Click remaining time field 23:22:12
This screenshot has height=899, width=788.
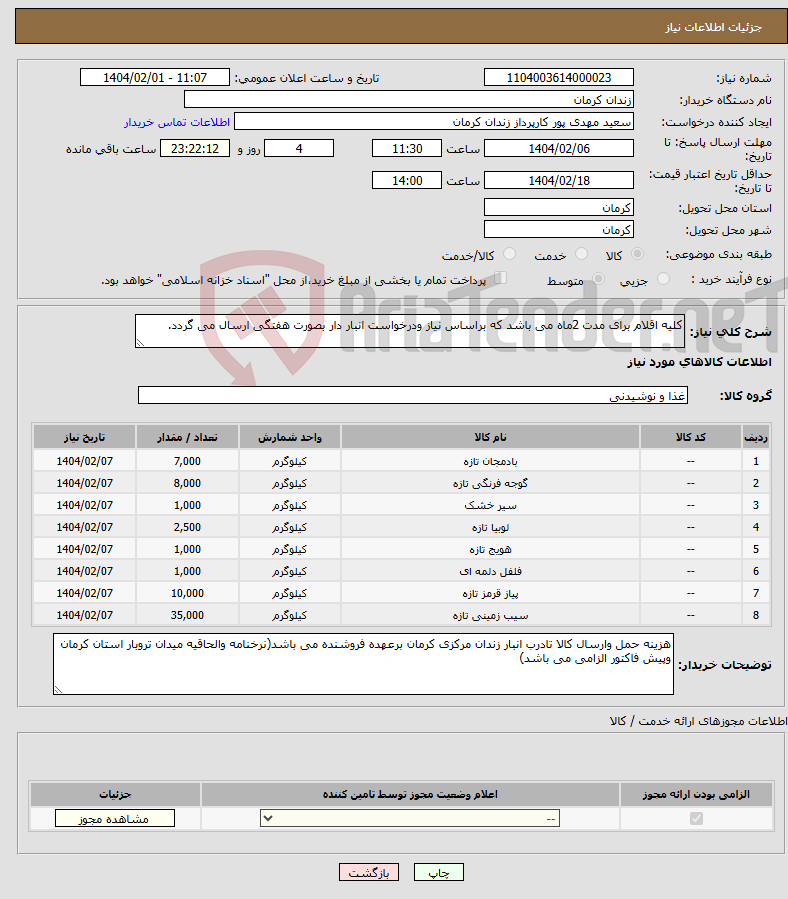point(195,148)
